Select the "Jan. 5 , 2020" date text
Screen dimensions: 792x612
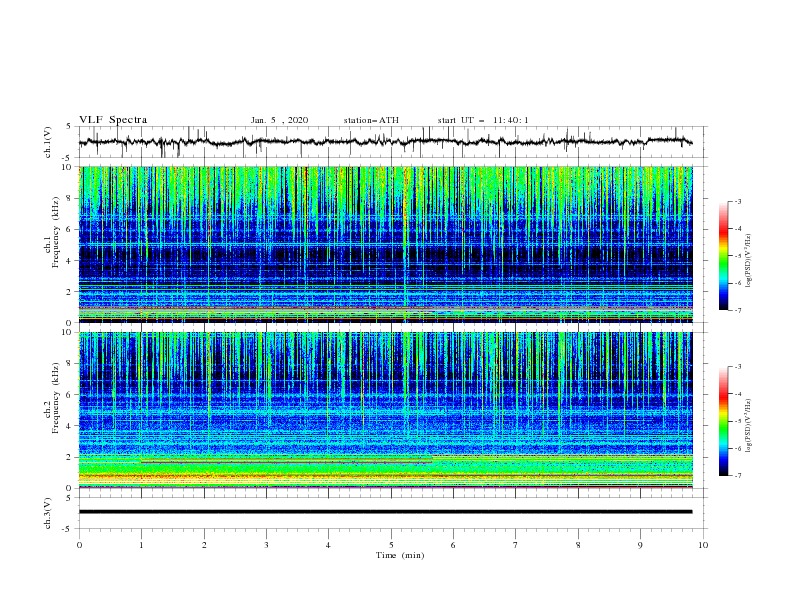pos(279,120)
